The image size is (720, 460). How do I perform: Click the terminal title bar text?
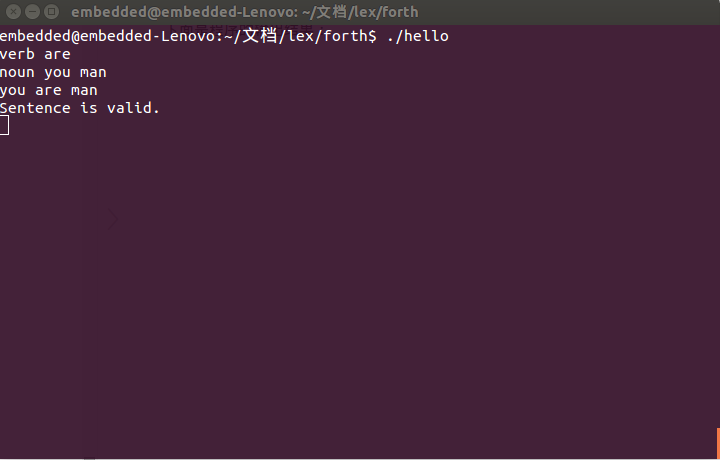coord(244,12)
